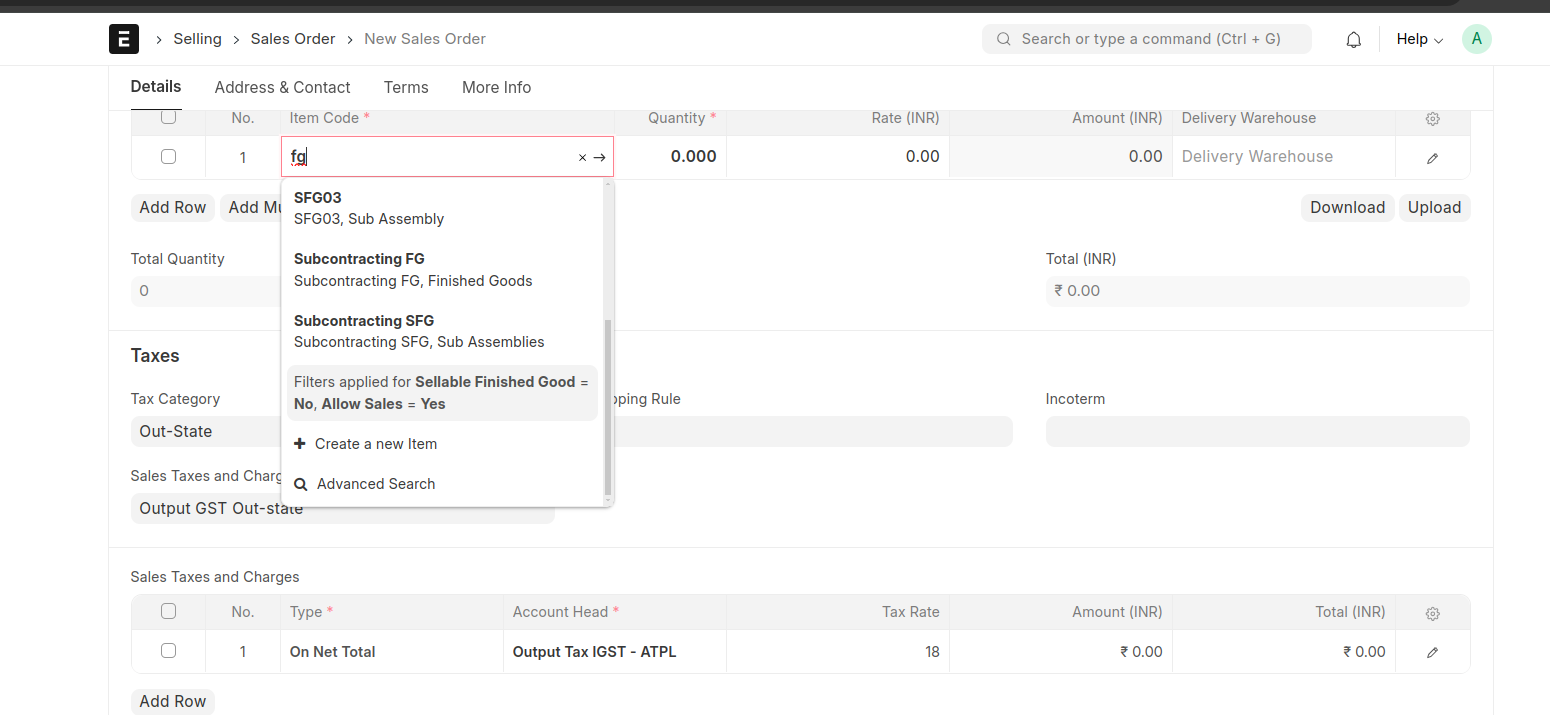Viewport: 1550px width, 715px height.
Task: Click the ERPNext home logo icon
Action: click(x=124, y=39)
